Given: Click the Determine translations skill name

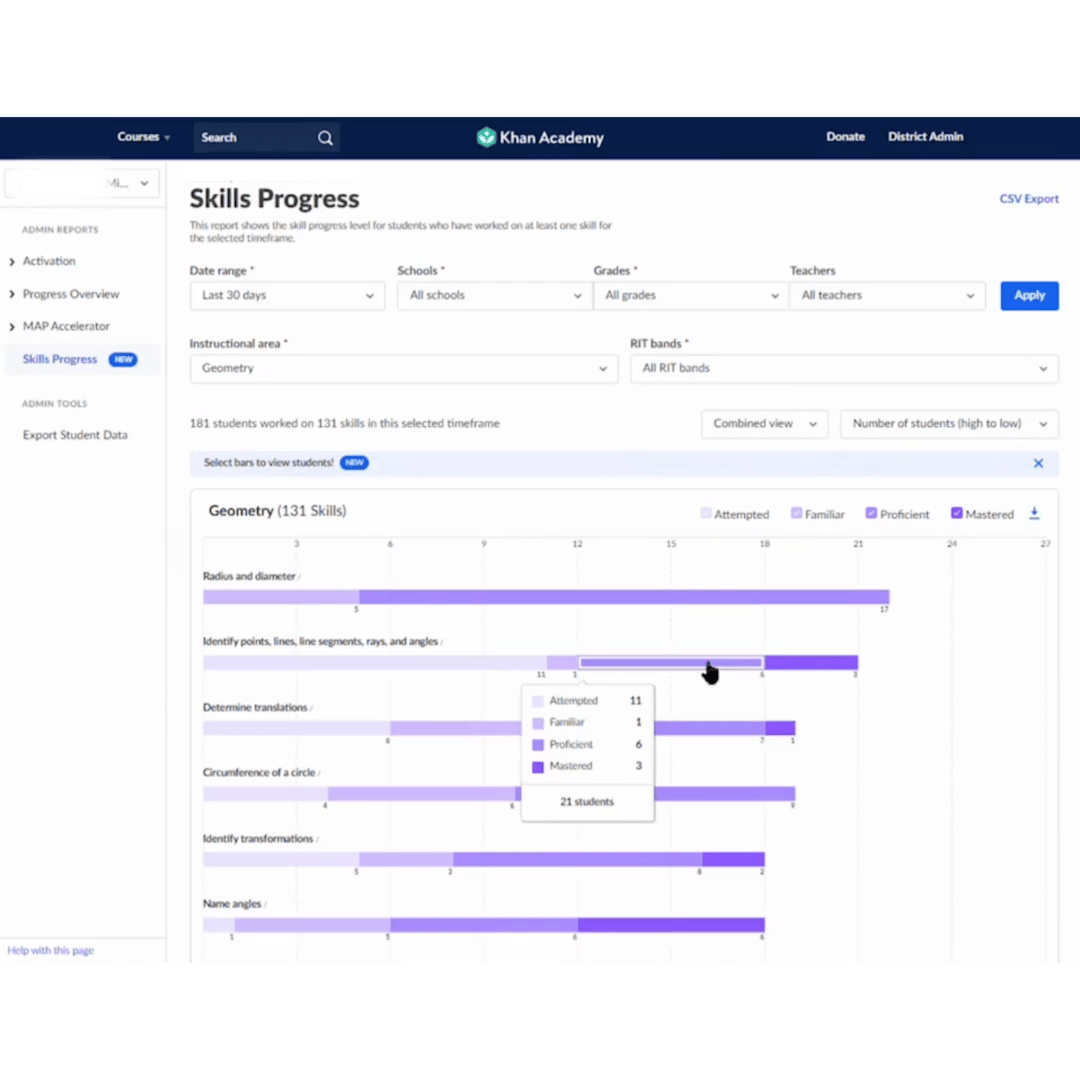Looking at the screenshot, I should (x=255, y=707).
